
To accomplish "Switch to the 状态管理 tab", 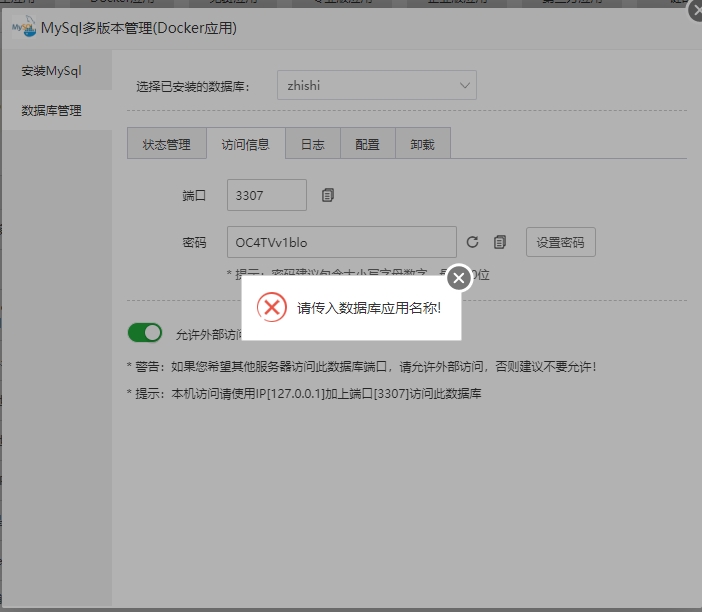I will coord(167,144).
